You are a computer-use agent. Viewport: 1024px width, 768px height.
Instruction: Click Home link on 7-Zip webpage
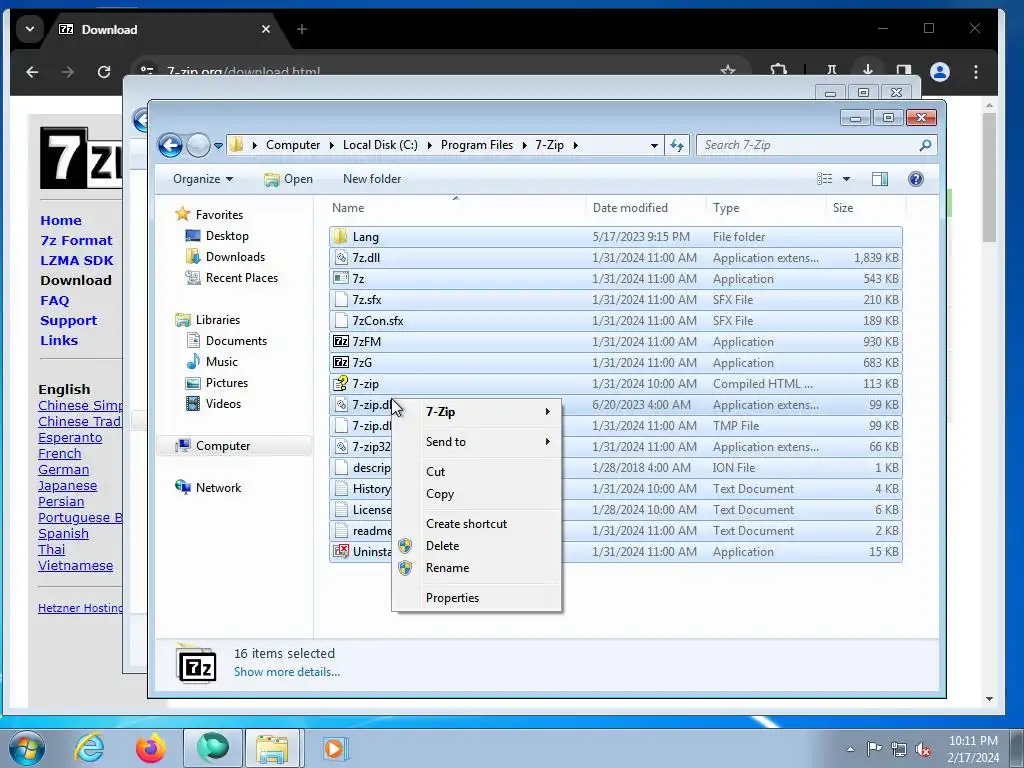61,221
